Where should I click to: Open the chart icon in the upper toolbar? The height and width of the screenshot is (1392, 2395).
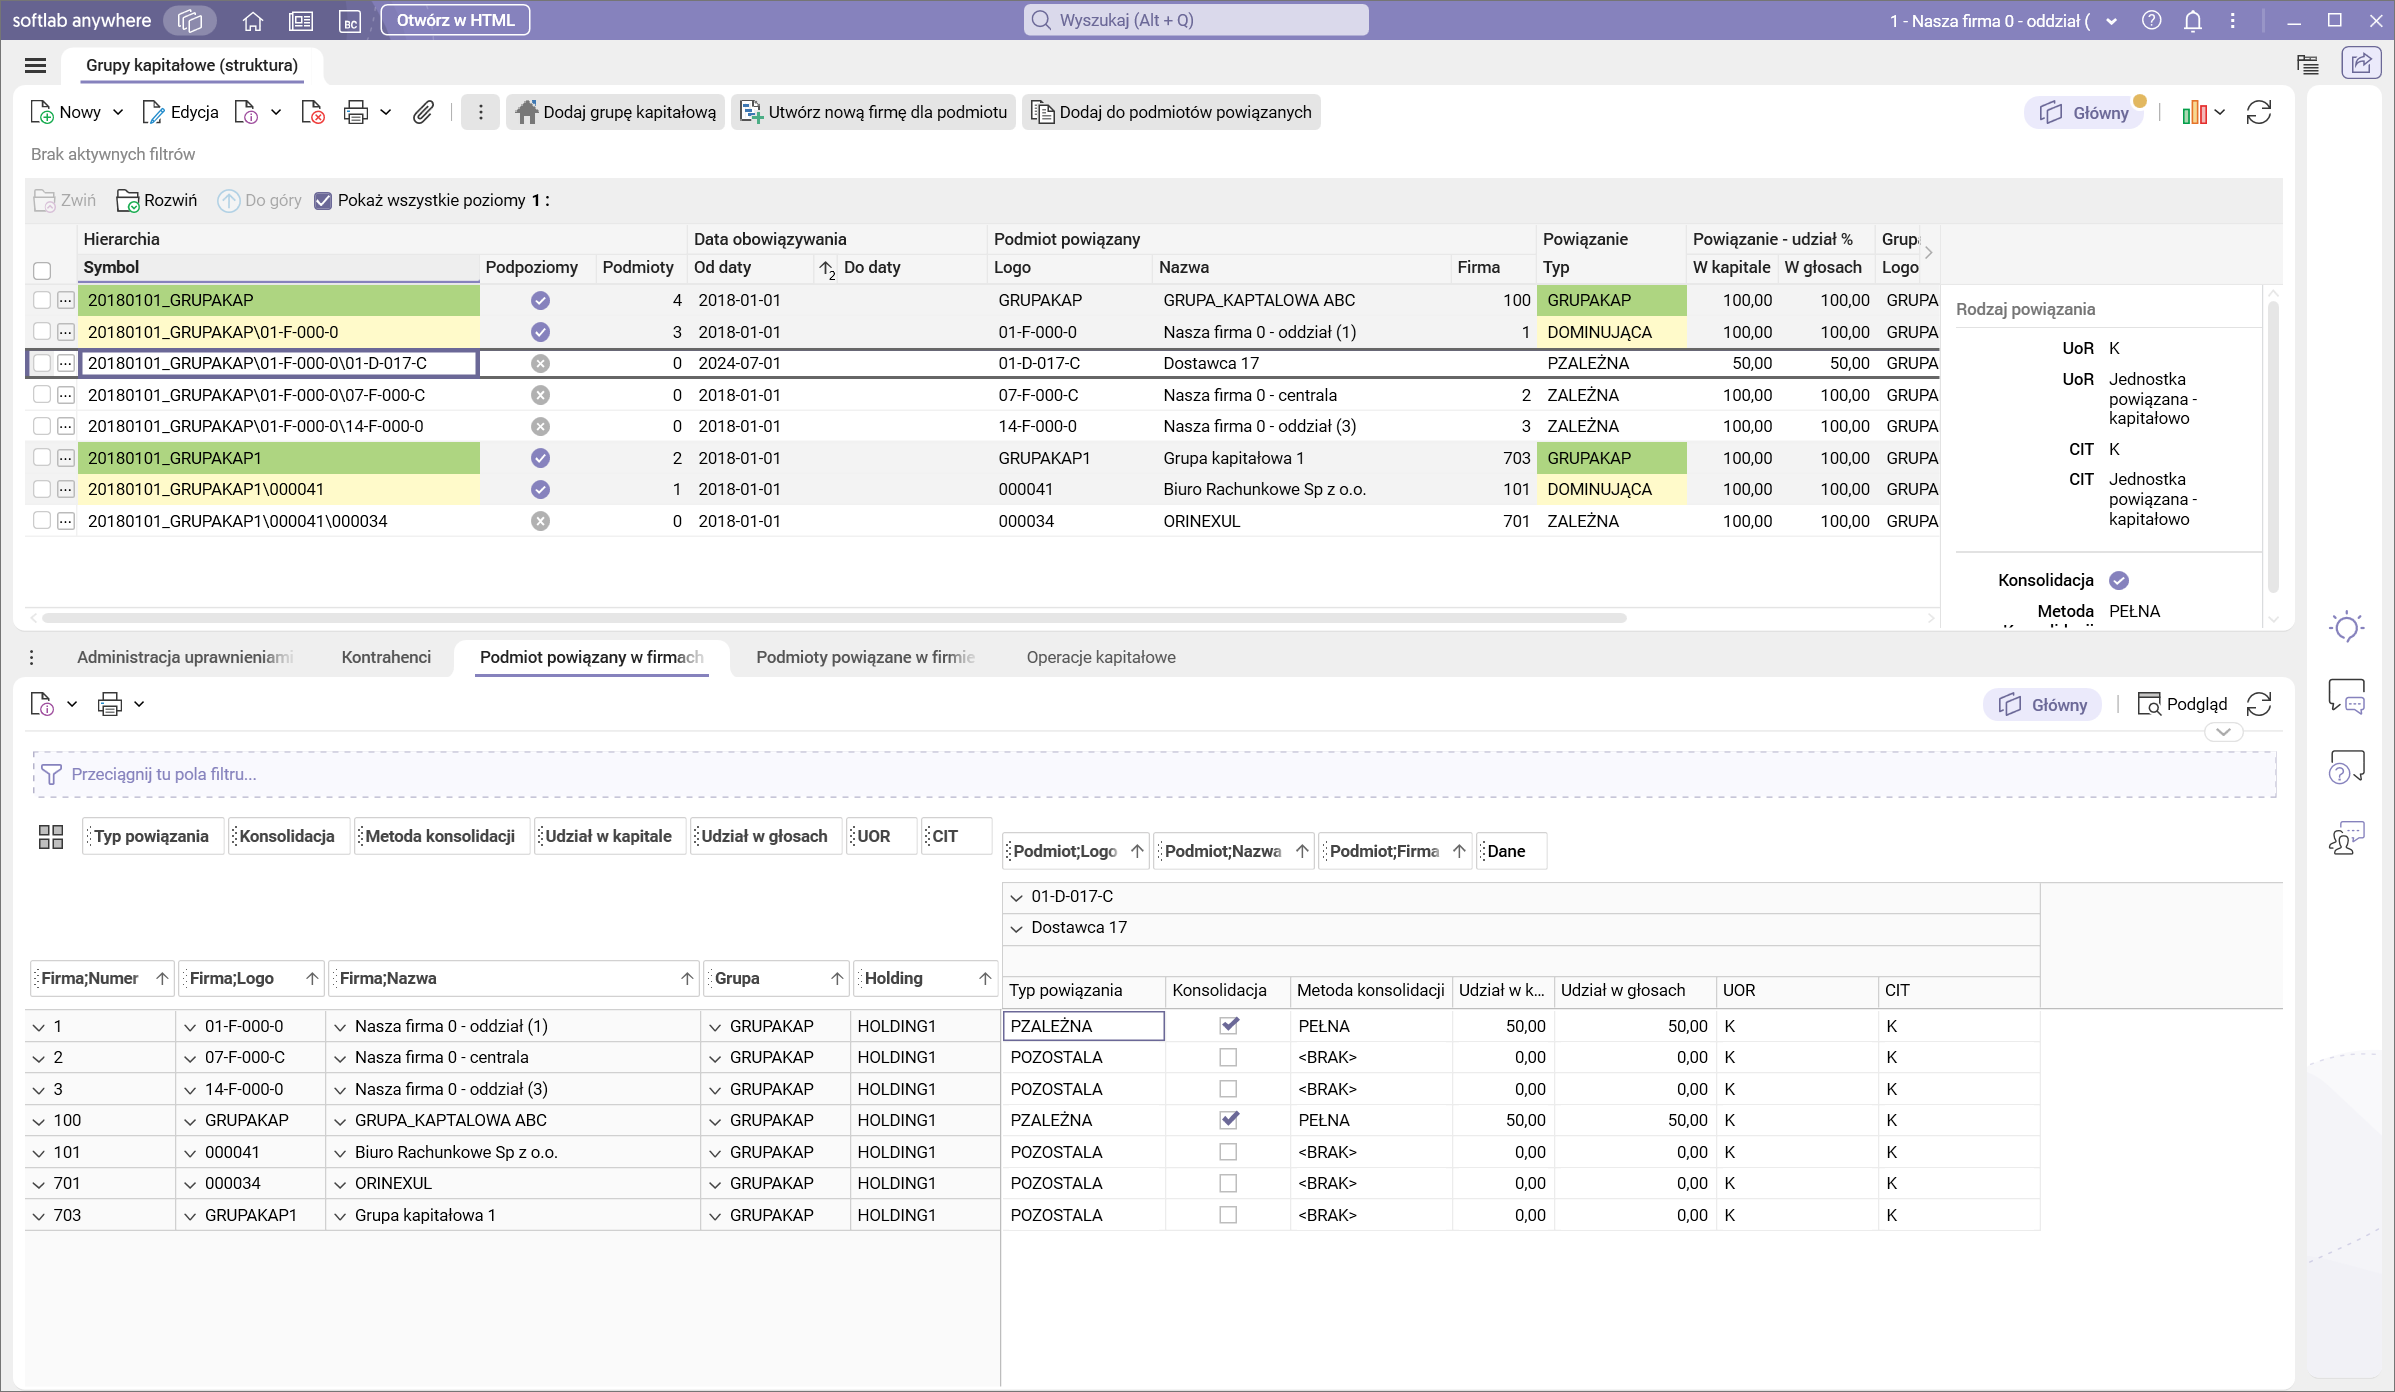(2194, 112)
